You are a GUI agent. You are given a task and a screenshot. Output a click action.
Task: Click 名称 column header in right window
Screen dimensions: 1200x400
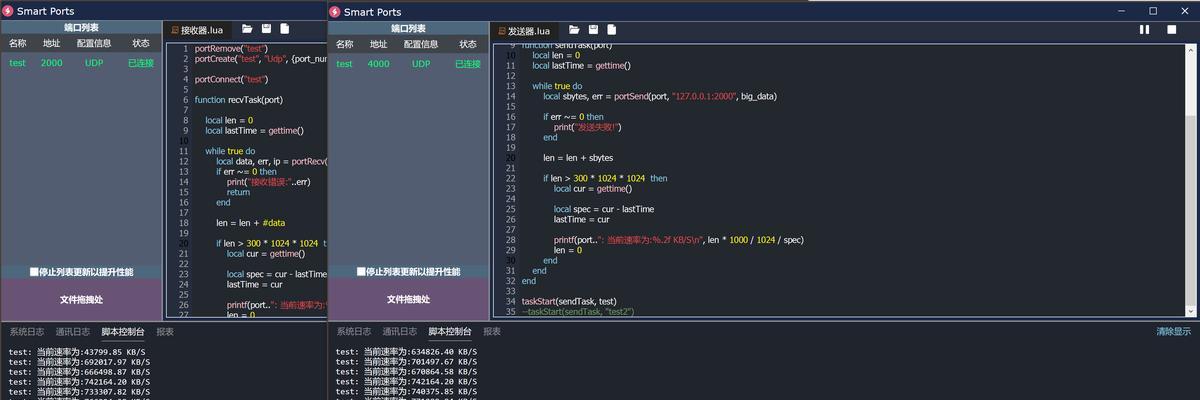pos(345,44)
